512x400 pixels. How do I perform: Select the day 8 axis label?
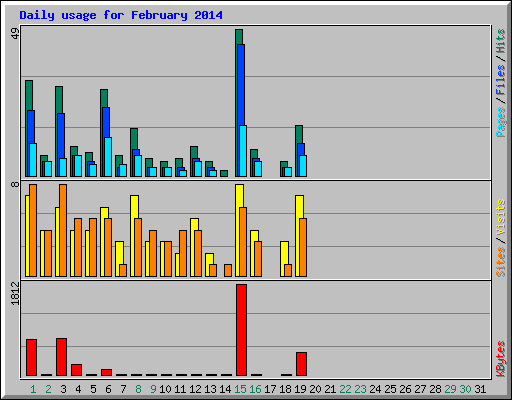[138, 389]
